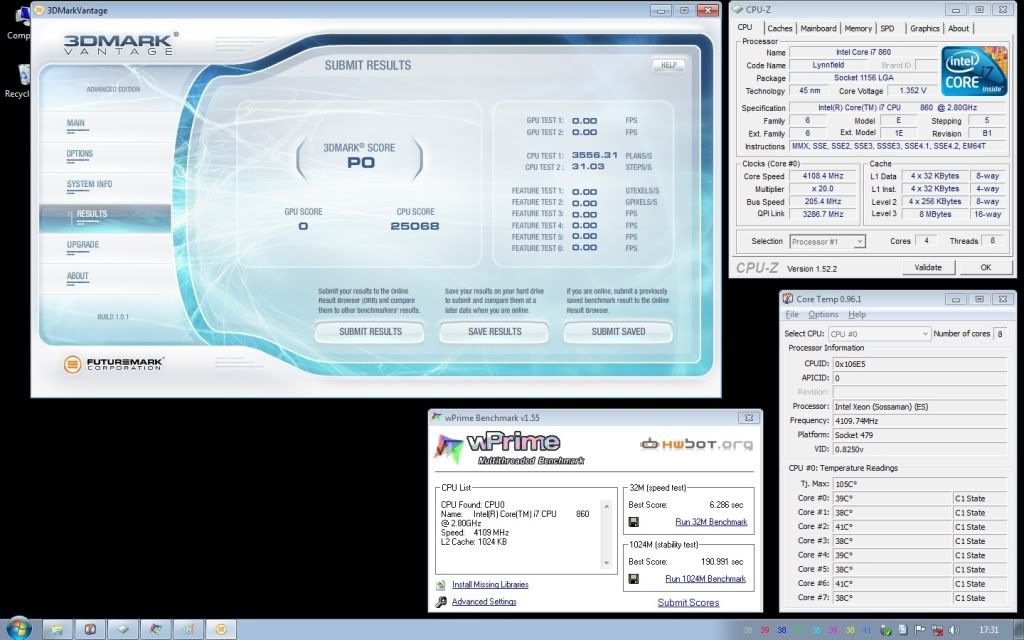Click the Show Desktop button at taskbar end
Screen dimensions: 1024x640
click(x=1019, y=630)
